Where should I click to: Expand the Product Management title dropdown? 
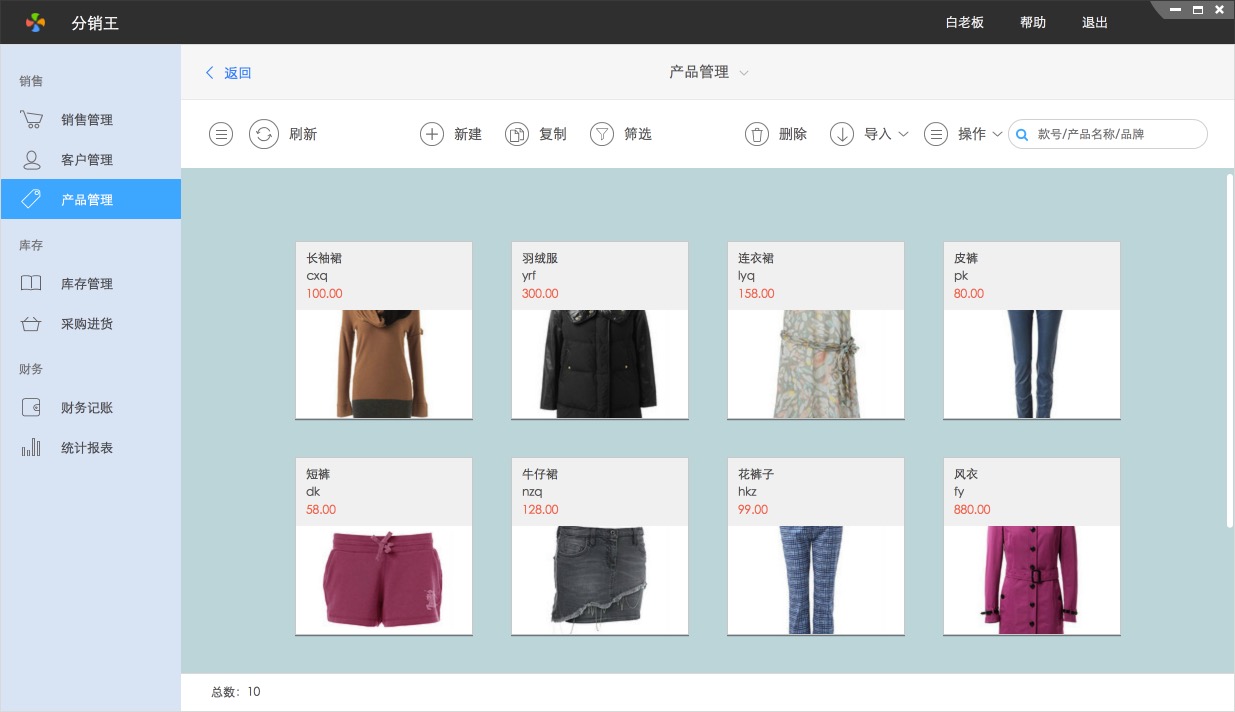(x=744, y=73)
